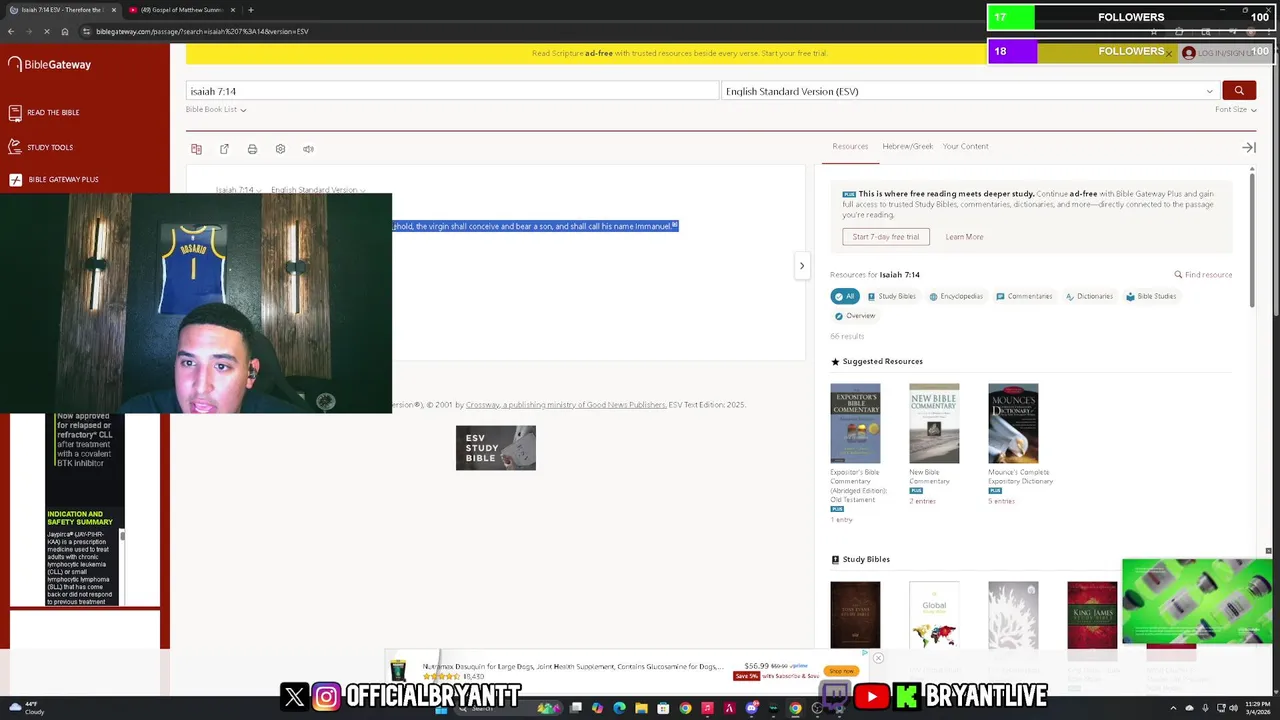The height and width of the screenshot is (720, 1280).
Task: Open Microsoft Edge from taskbar
Action: [x=619, y=708]
